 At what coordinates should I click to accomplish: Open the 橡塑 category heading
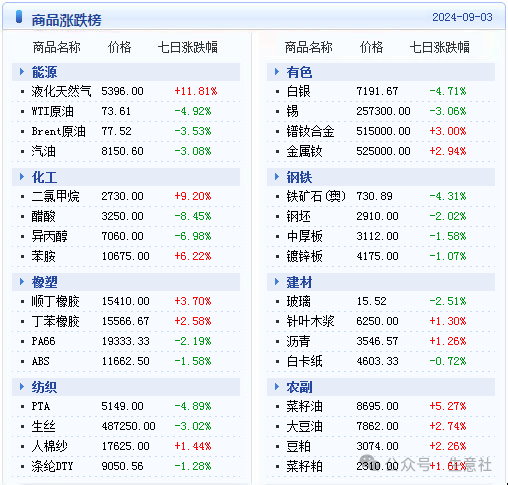(x=44, y=282)
